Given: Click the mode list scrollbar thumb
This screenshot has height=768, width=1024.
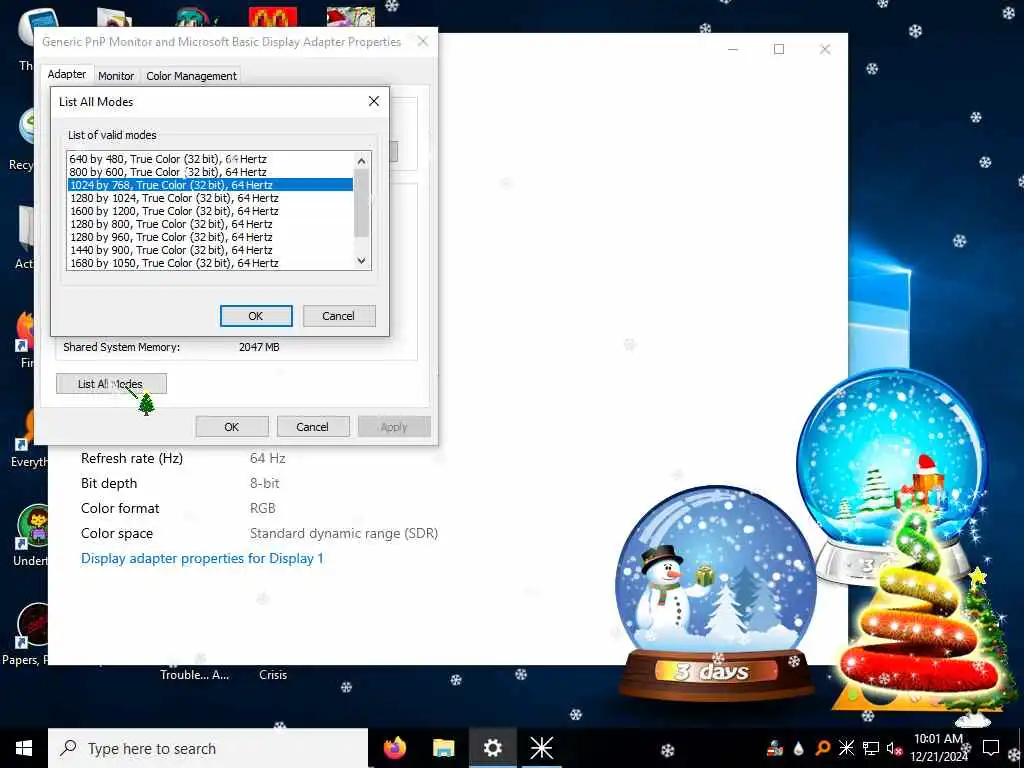Looking at the screenshot, I should [362, 203].
